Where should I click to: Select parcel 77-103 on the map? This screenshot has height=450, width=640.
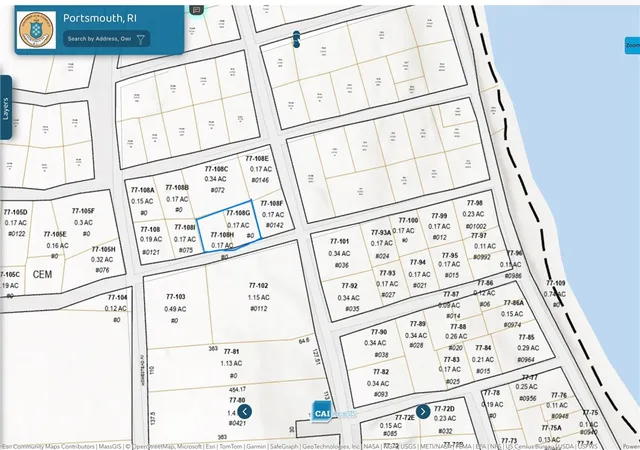click(x=176, y=308)
